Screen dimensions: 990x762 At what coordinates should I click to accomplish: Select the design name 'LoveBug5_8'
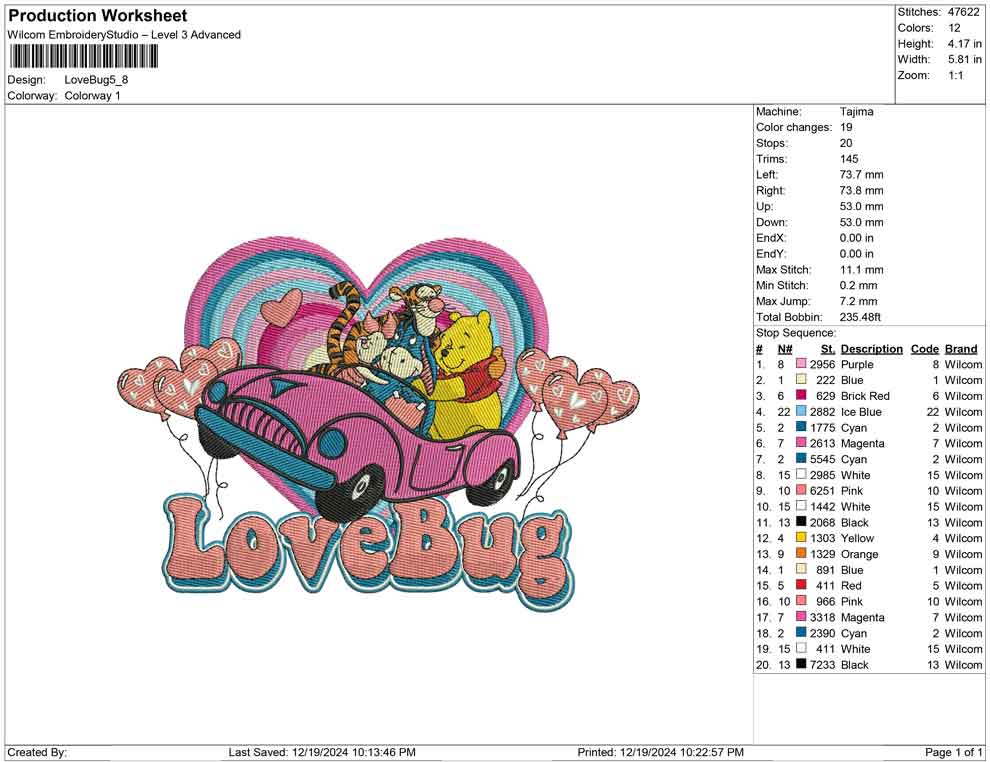(96, 80)
